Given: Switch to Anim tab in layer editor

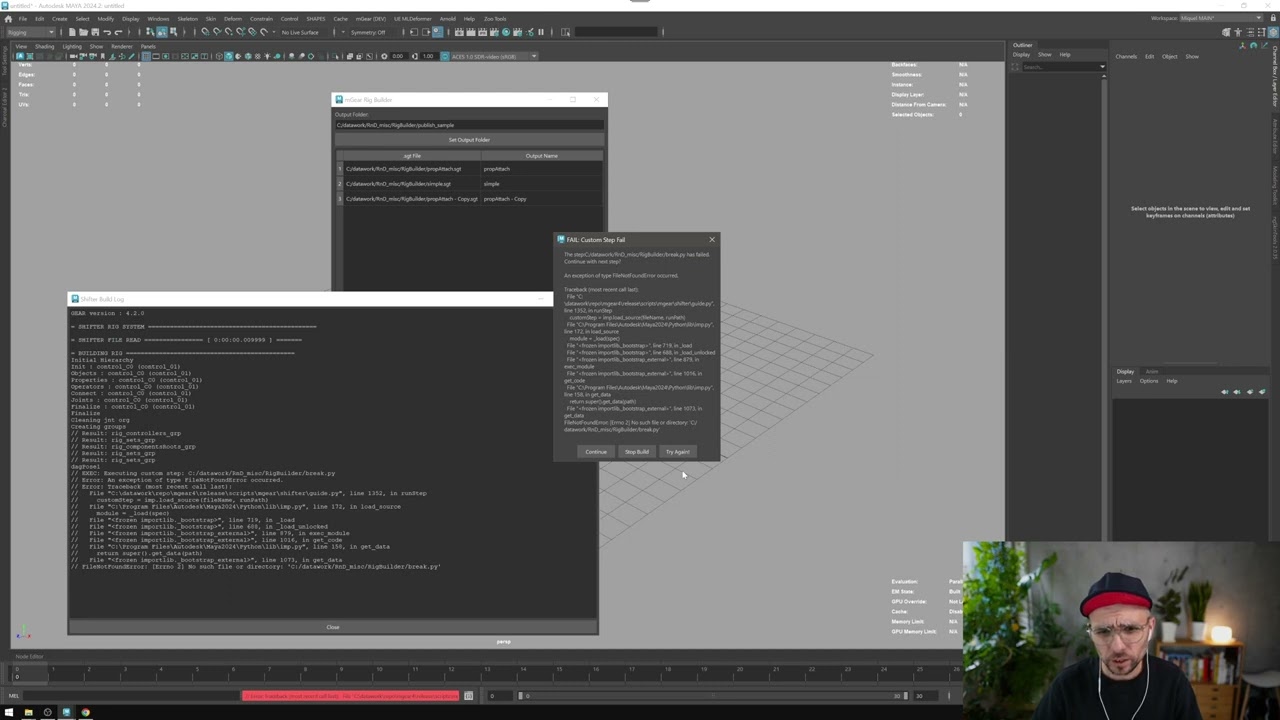Looking at the screenshot, I should (x=1151, y=371).
